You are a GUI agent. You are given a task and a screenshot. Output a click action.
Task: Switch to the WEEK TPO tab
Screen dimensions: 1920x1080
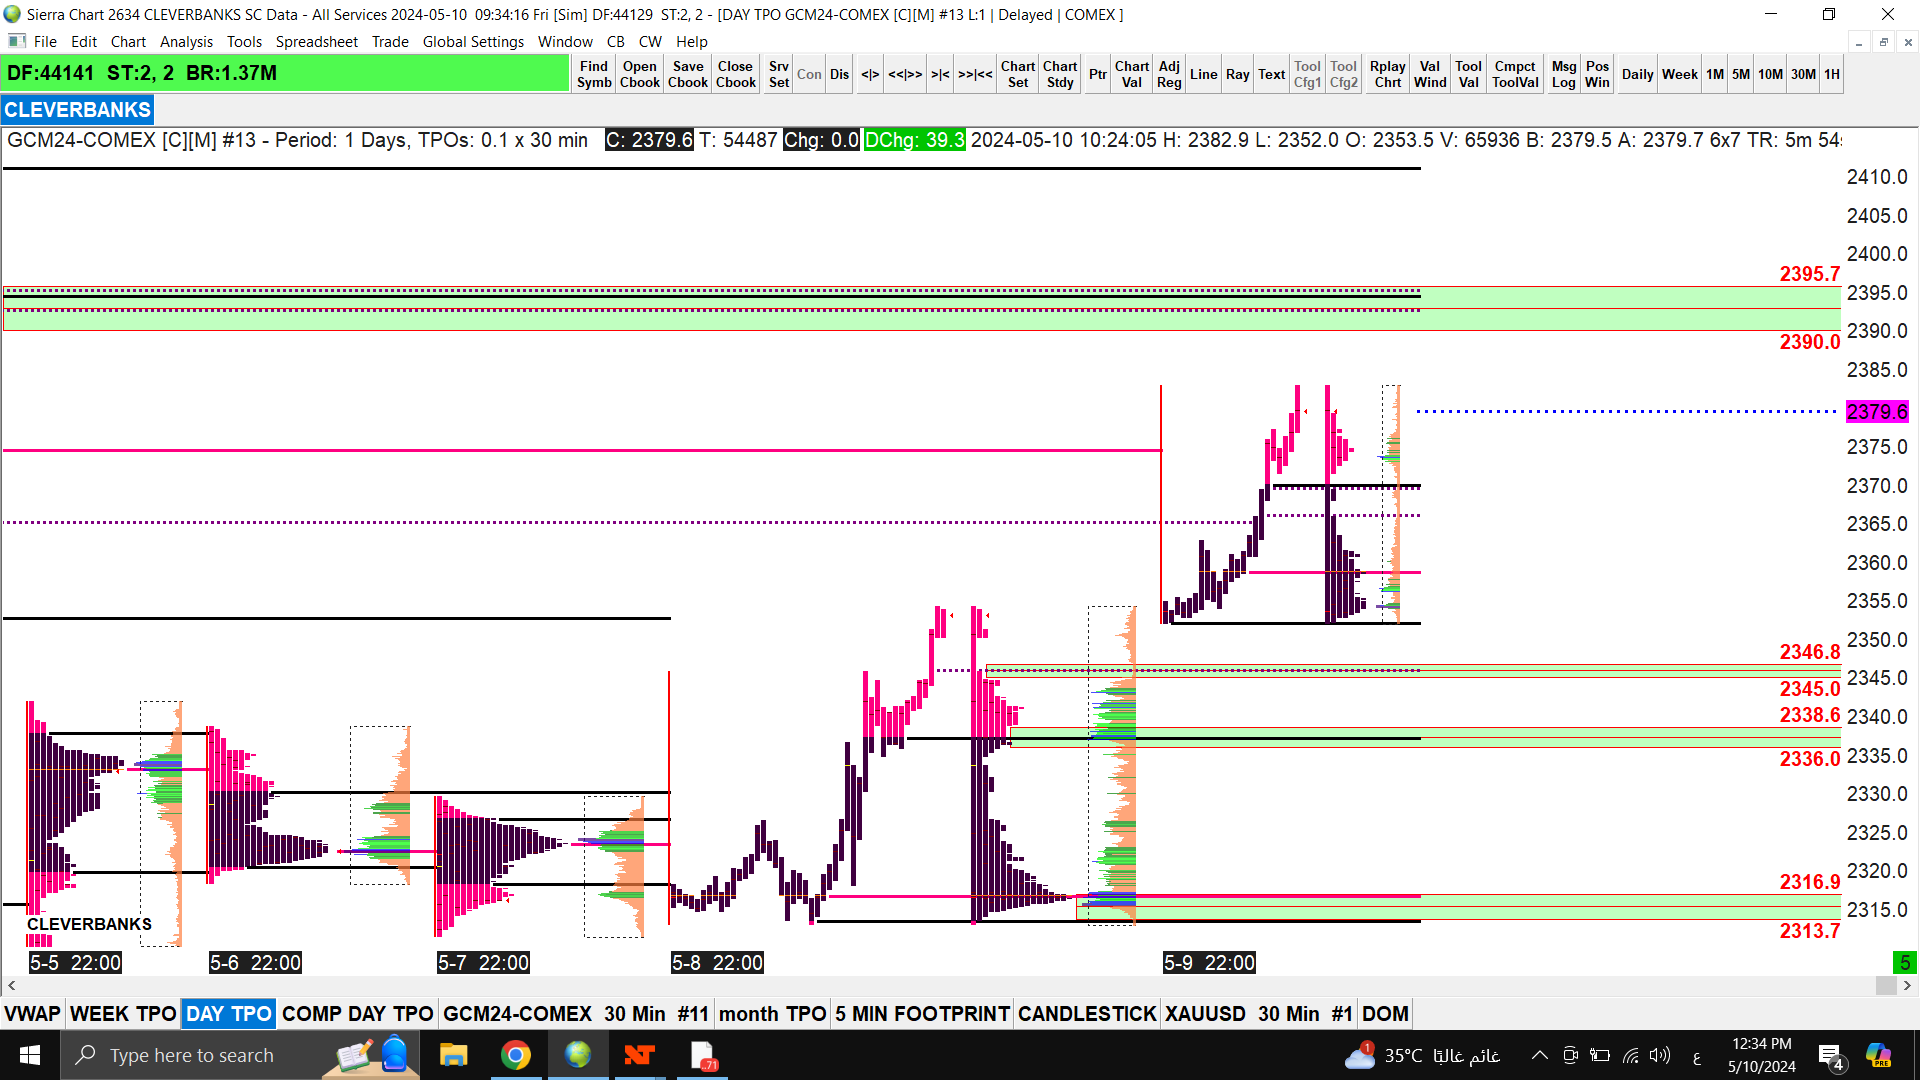[123, 1014]
